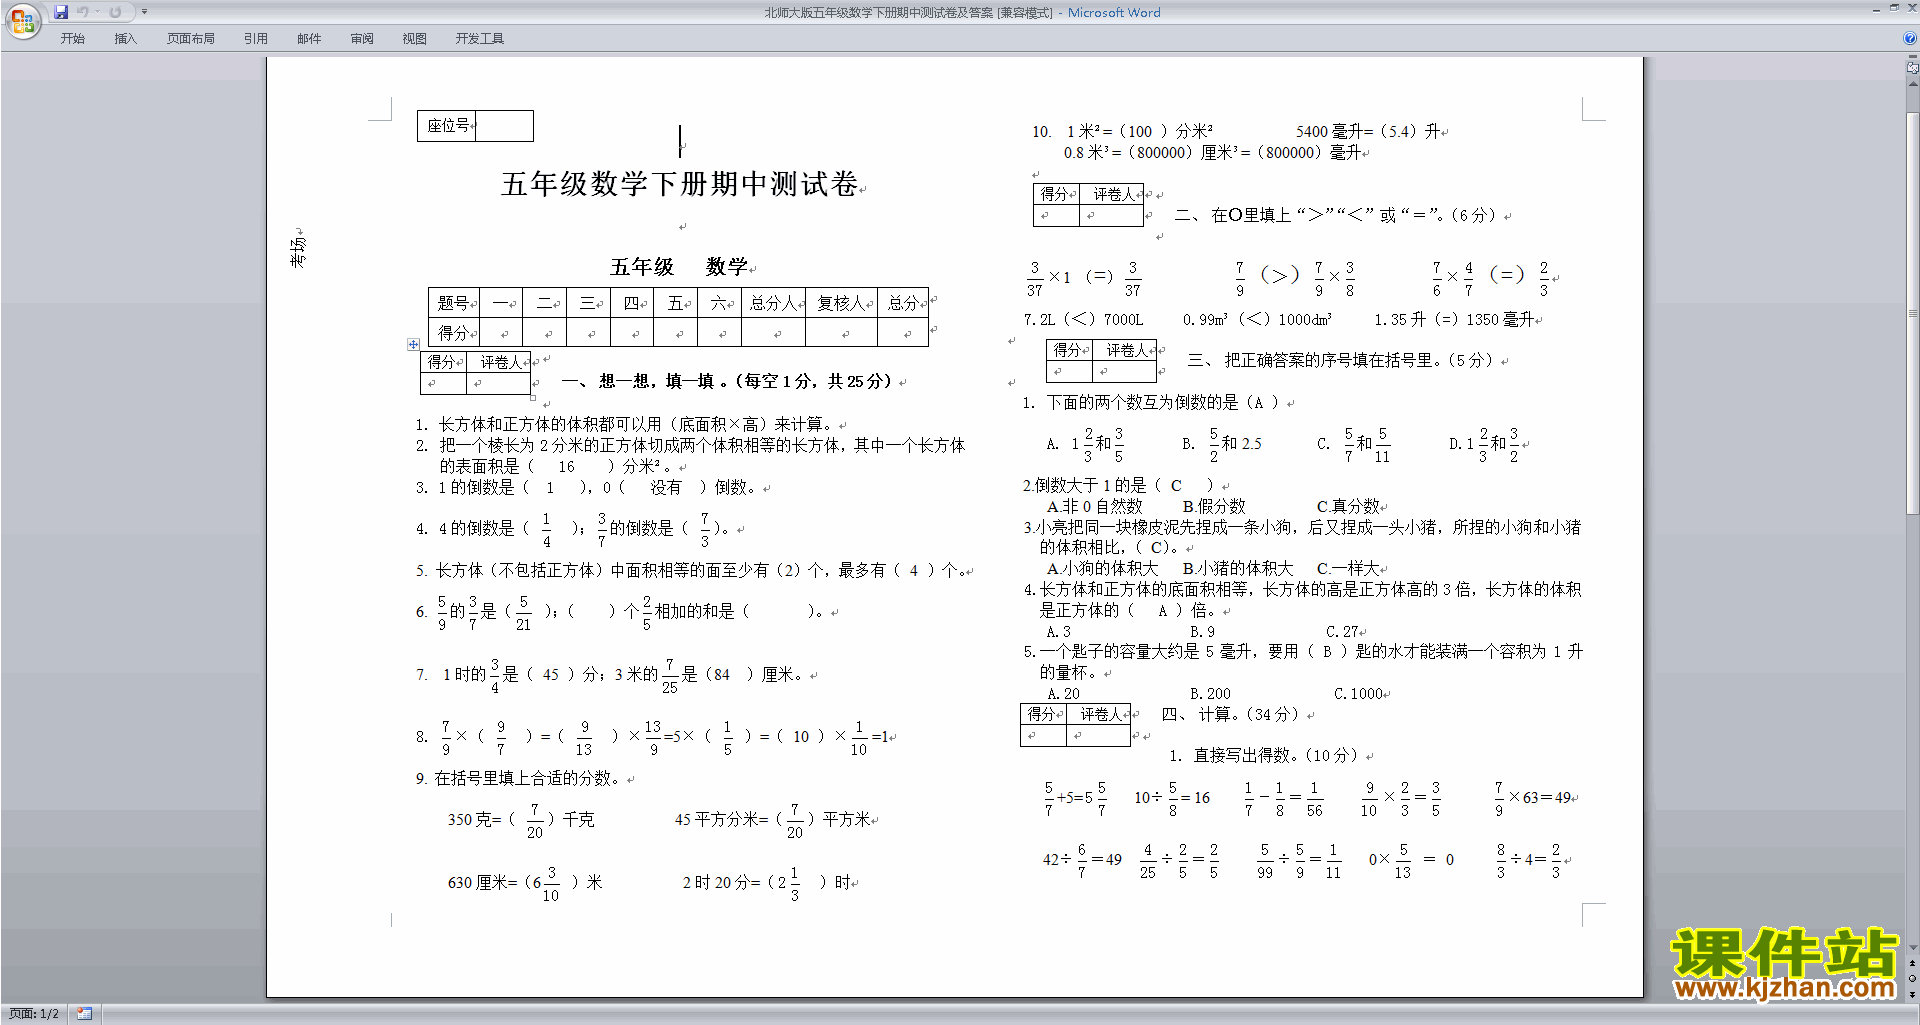1920x1025 pixels.
Task: Open the Select Browse Object round button
Action: [1913, 979]
